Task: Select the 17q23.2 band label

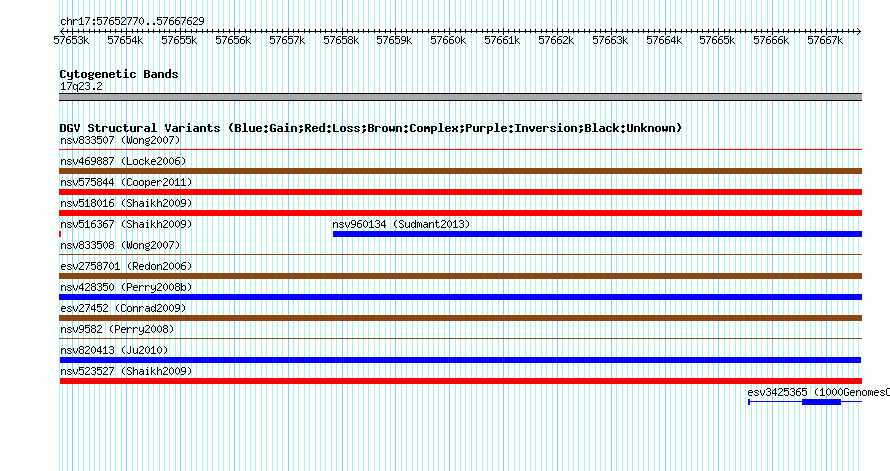Action: click(81, 86)
